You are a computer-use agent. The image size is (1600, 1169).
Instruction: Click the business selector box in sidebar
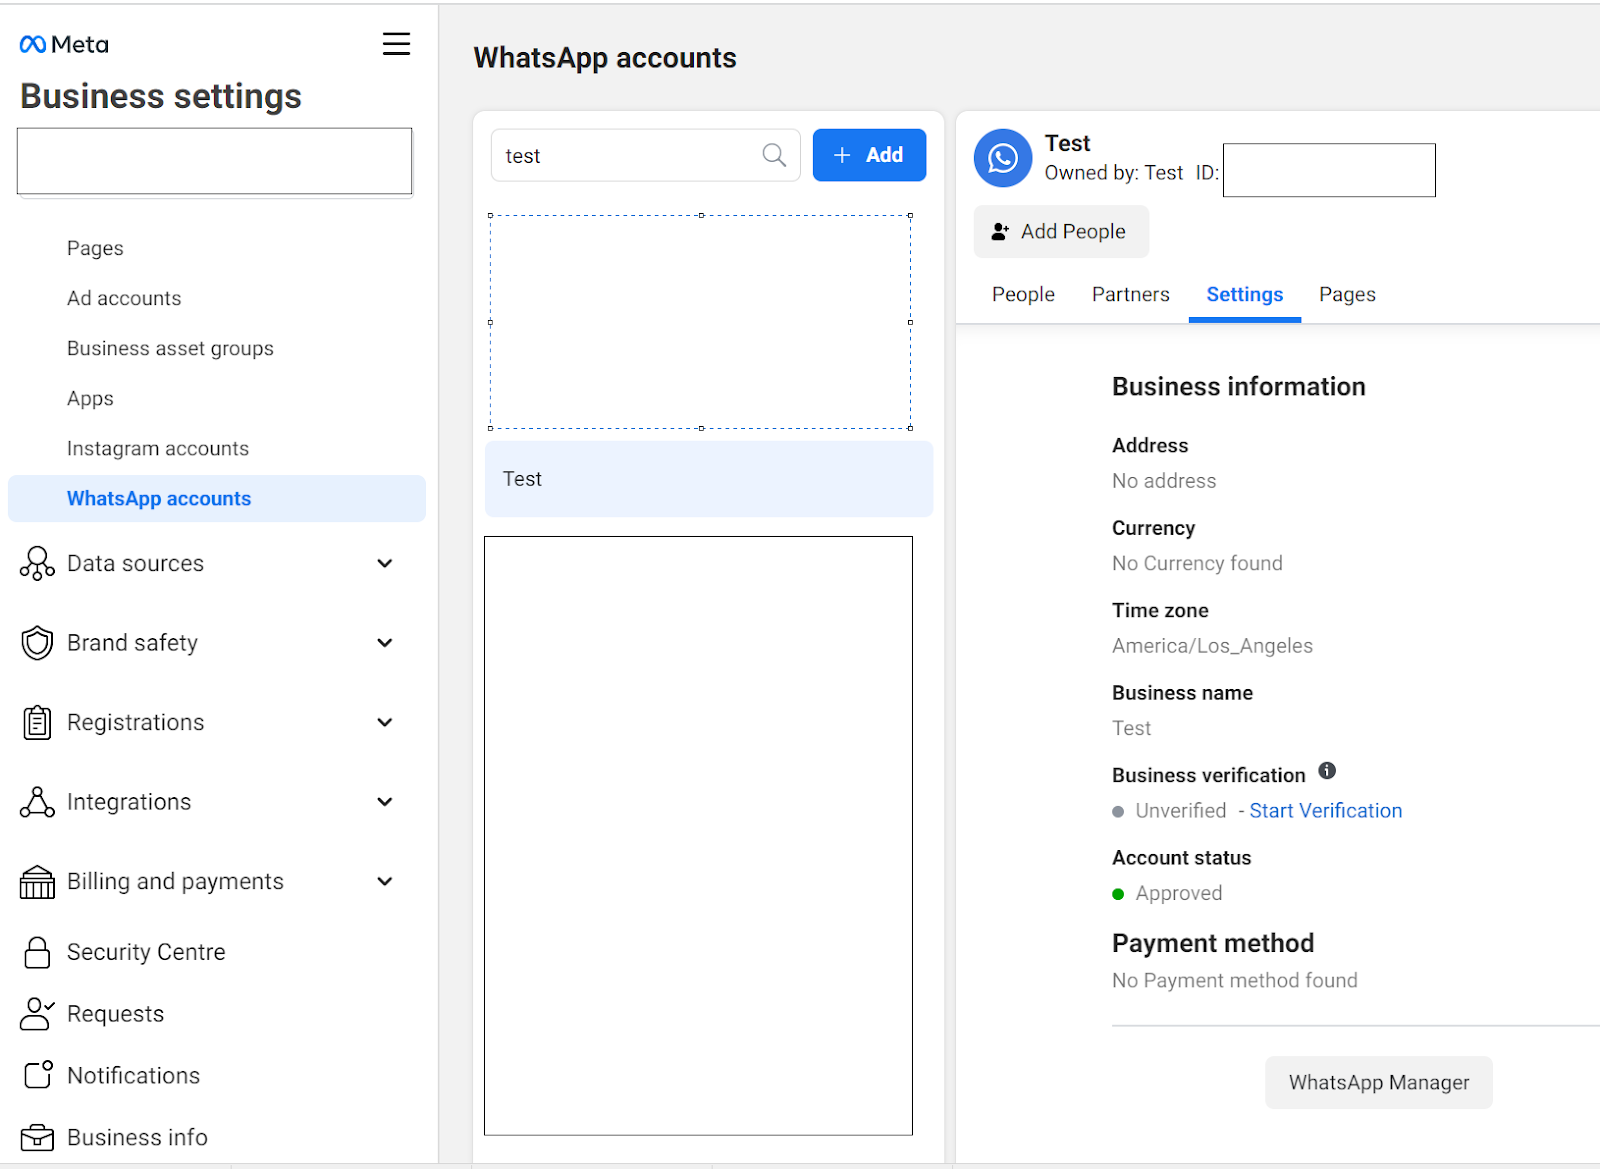(x=214, y=161)
